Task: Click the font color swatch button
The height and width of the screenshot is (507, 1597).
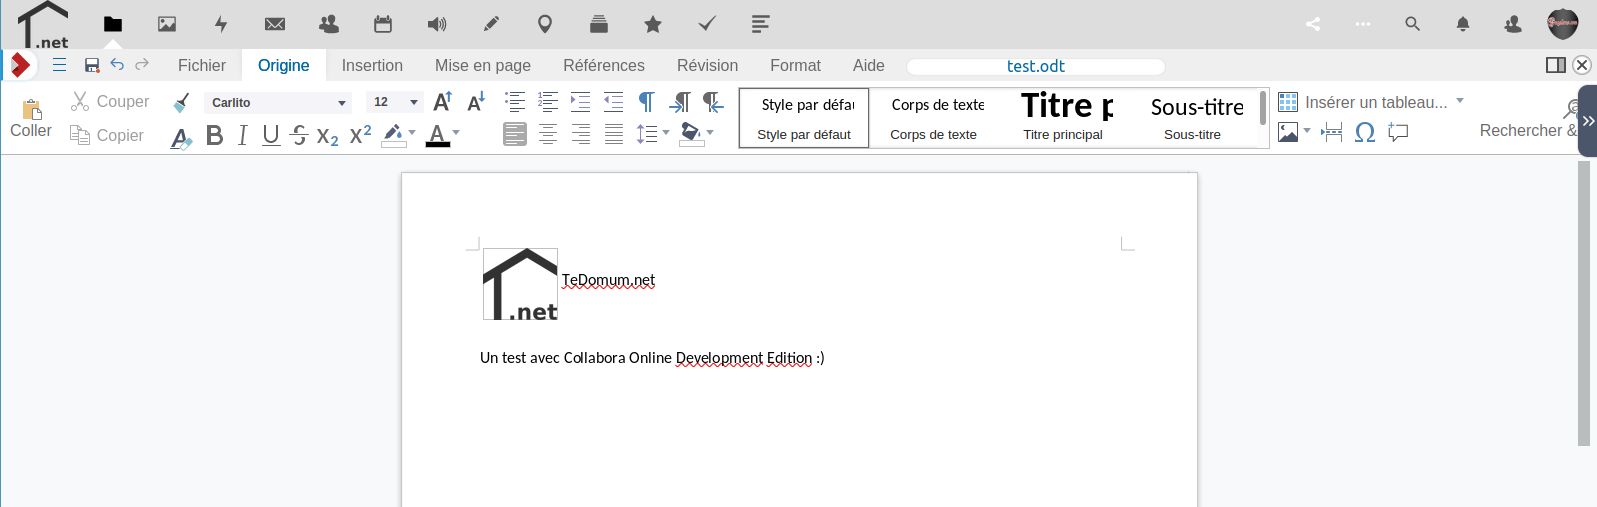Action: click(x=437, y=135)
